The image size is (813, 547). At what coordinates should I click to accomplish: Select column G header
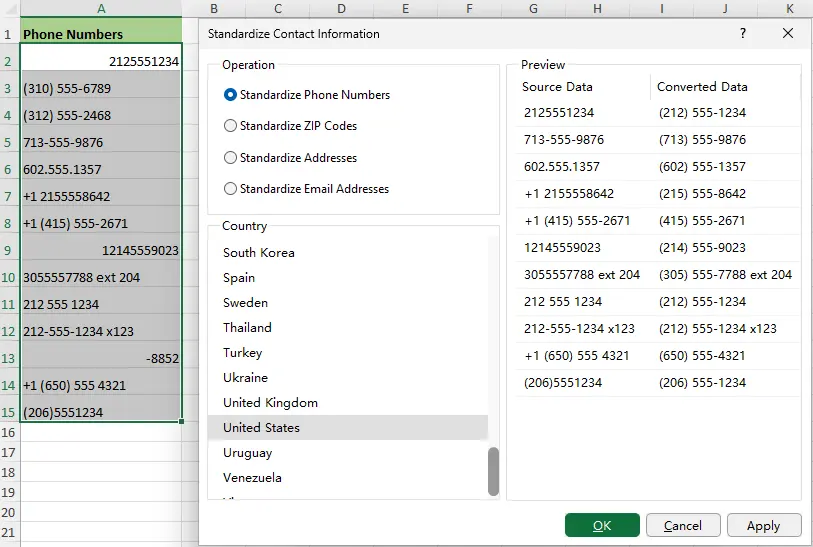534,8
